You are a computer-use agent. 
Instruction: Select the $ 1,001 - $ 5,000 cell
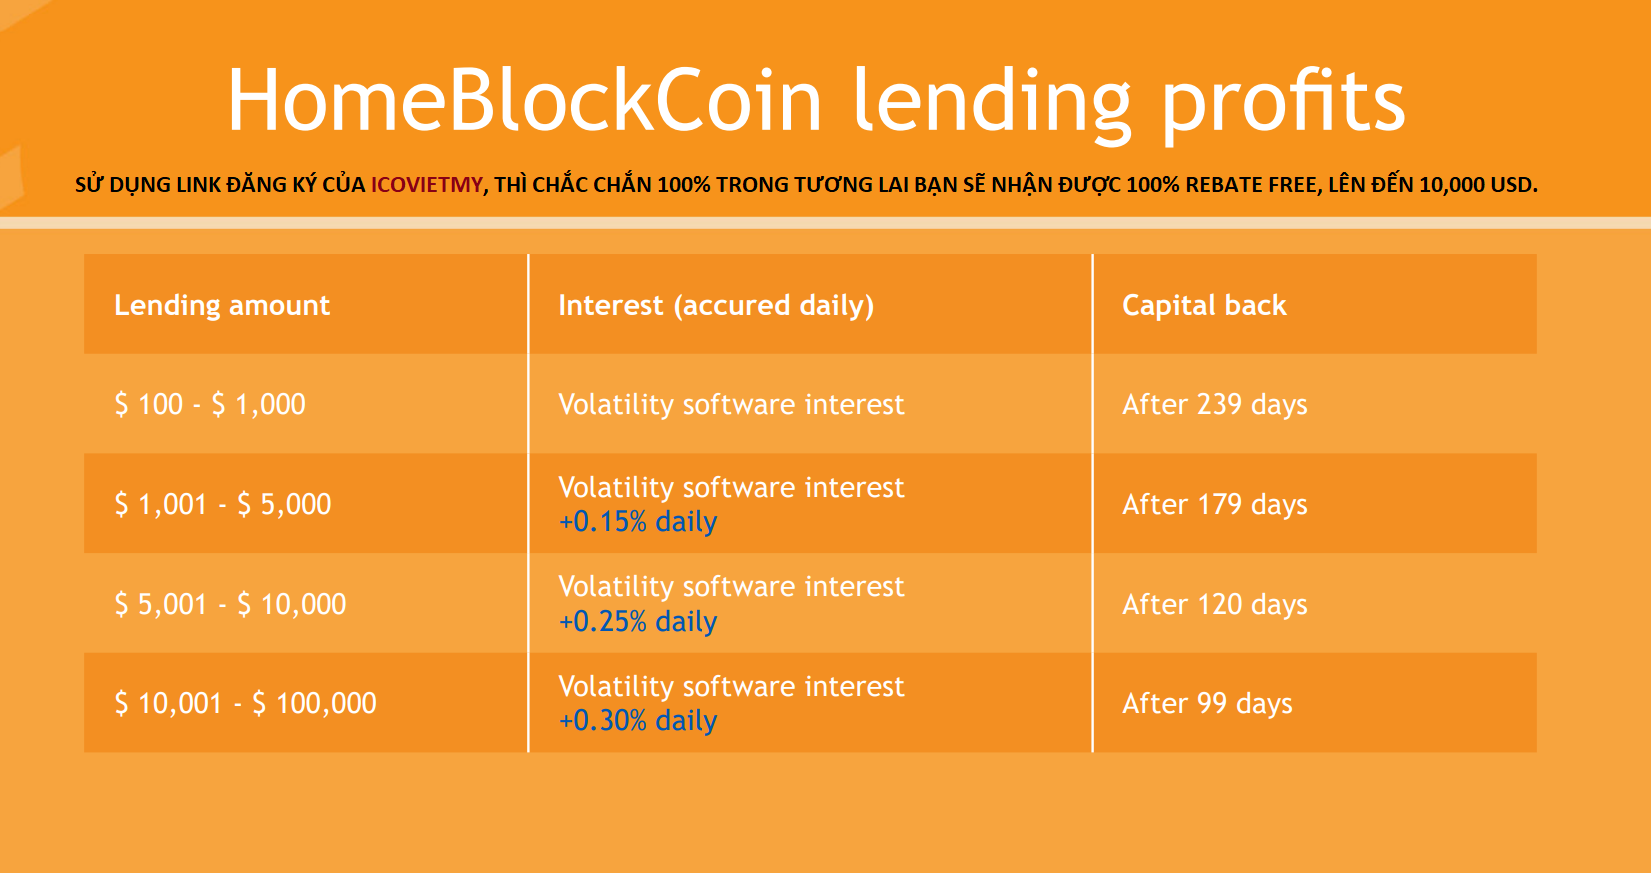coord(222,504)
